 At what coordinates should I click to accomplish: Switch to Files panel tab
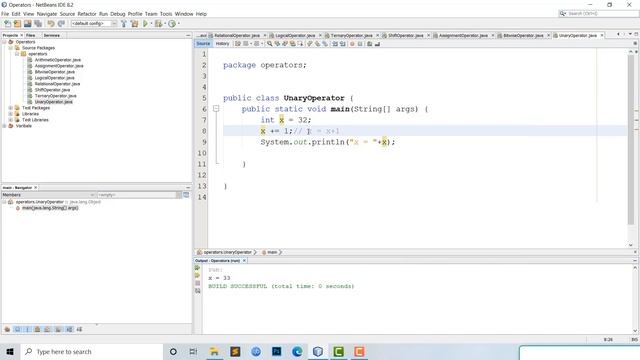31,36
